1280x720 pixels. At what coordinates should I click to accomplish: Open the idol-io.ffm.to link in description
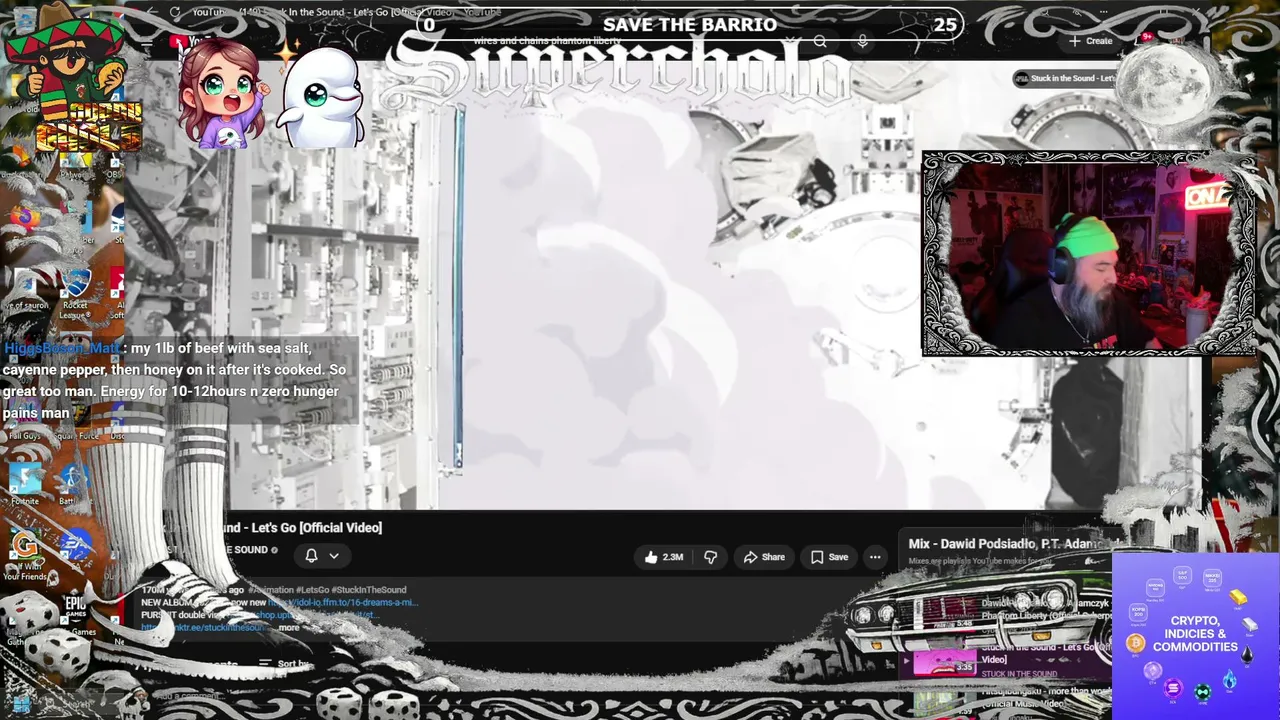tap(342, 602)
